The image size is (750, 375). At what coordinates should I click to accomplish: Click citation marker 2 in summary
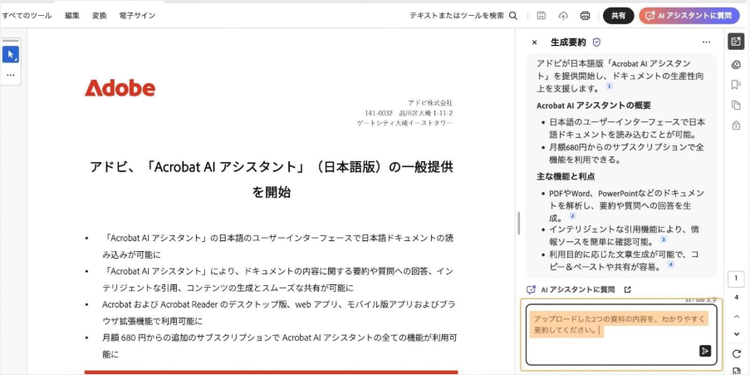(572, 216)
